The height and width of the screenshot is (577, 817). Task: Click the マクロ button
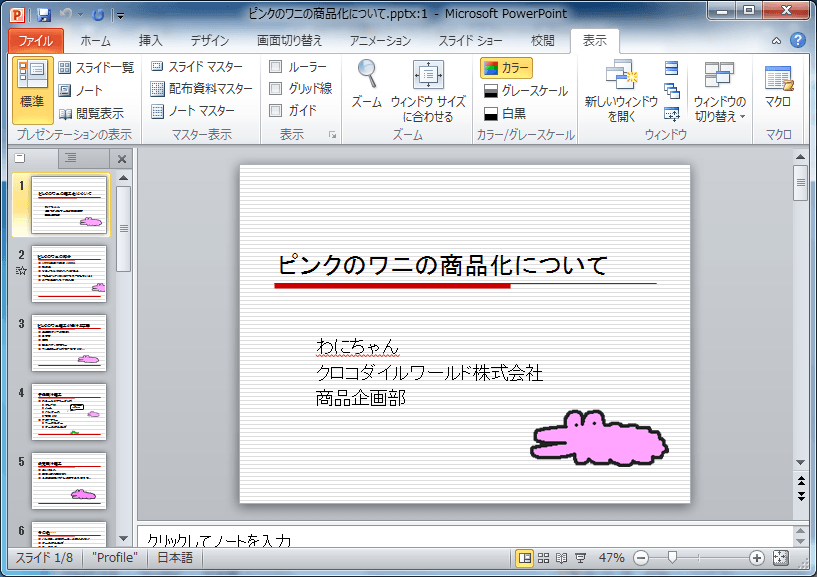tap(778, 85)
